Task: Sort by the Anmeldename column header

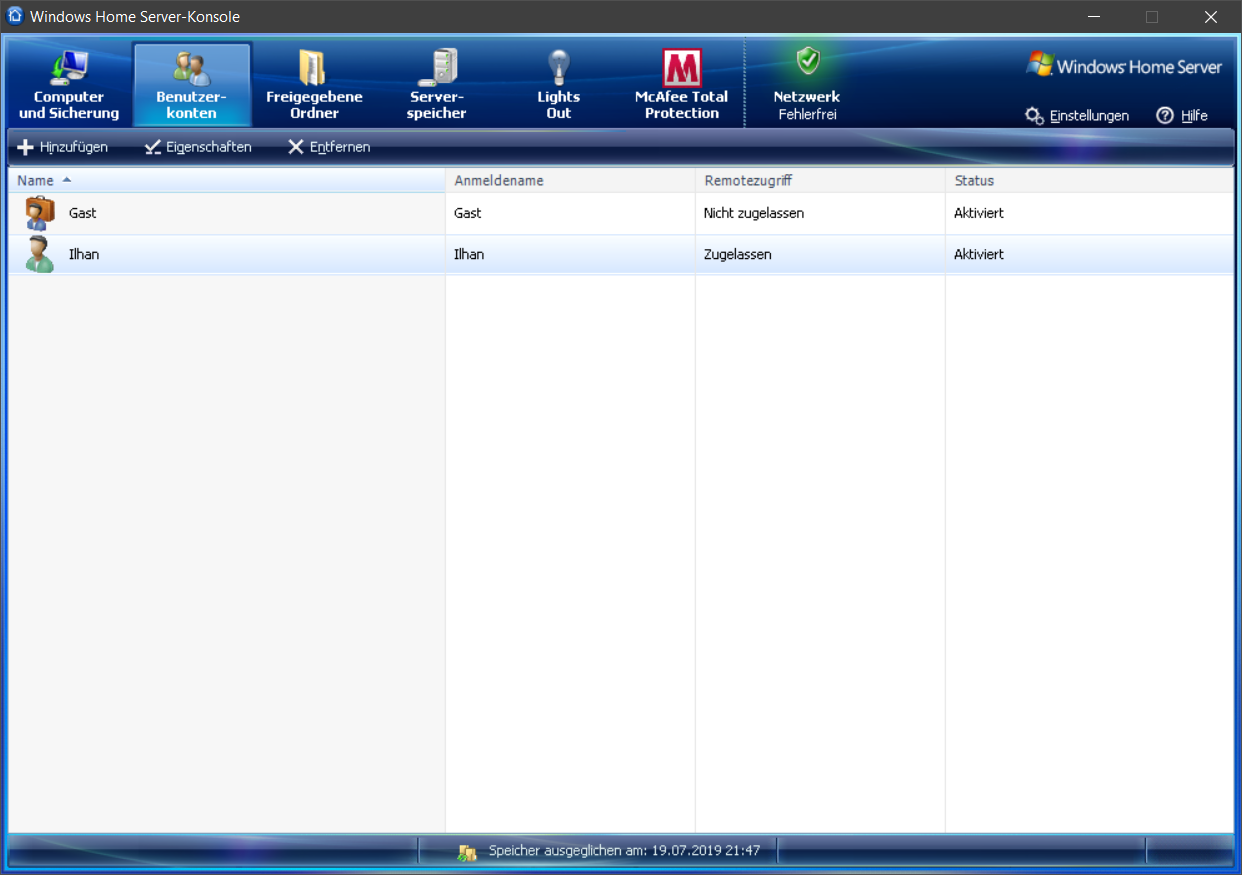Action: 570,181
